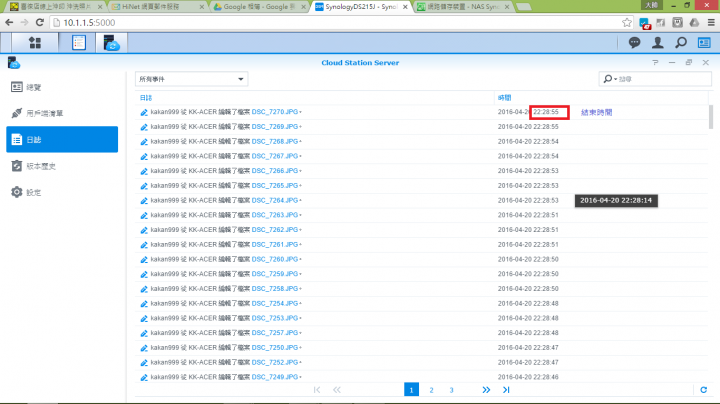The image size is (720, 404).
Task: Open the DSM user account options icon
Action: (658, 43)
